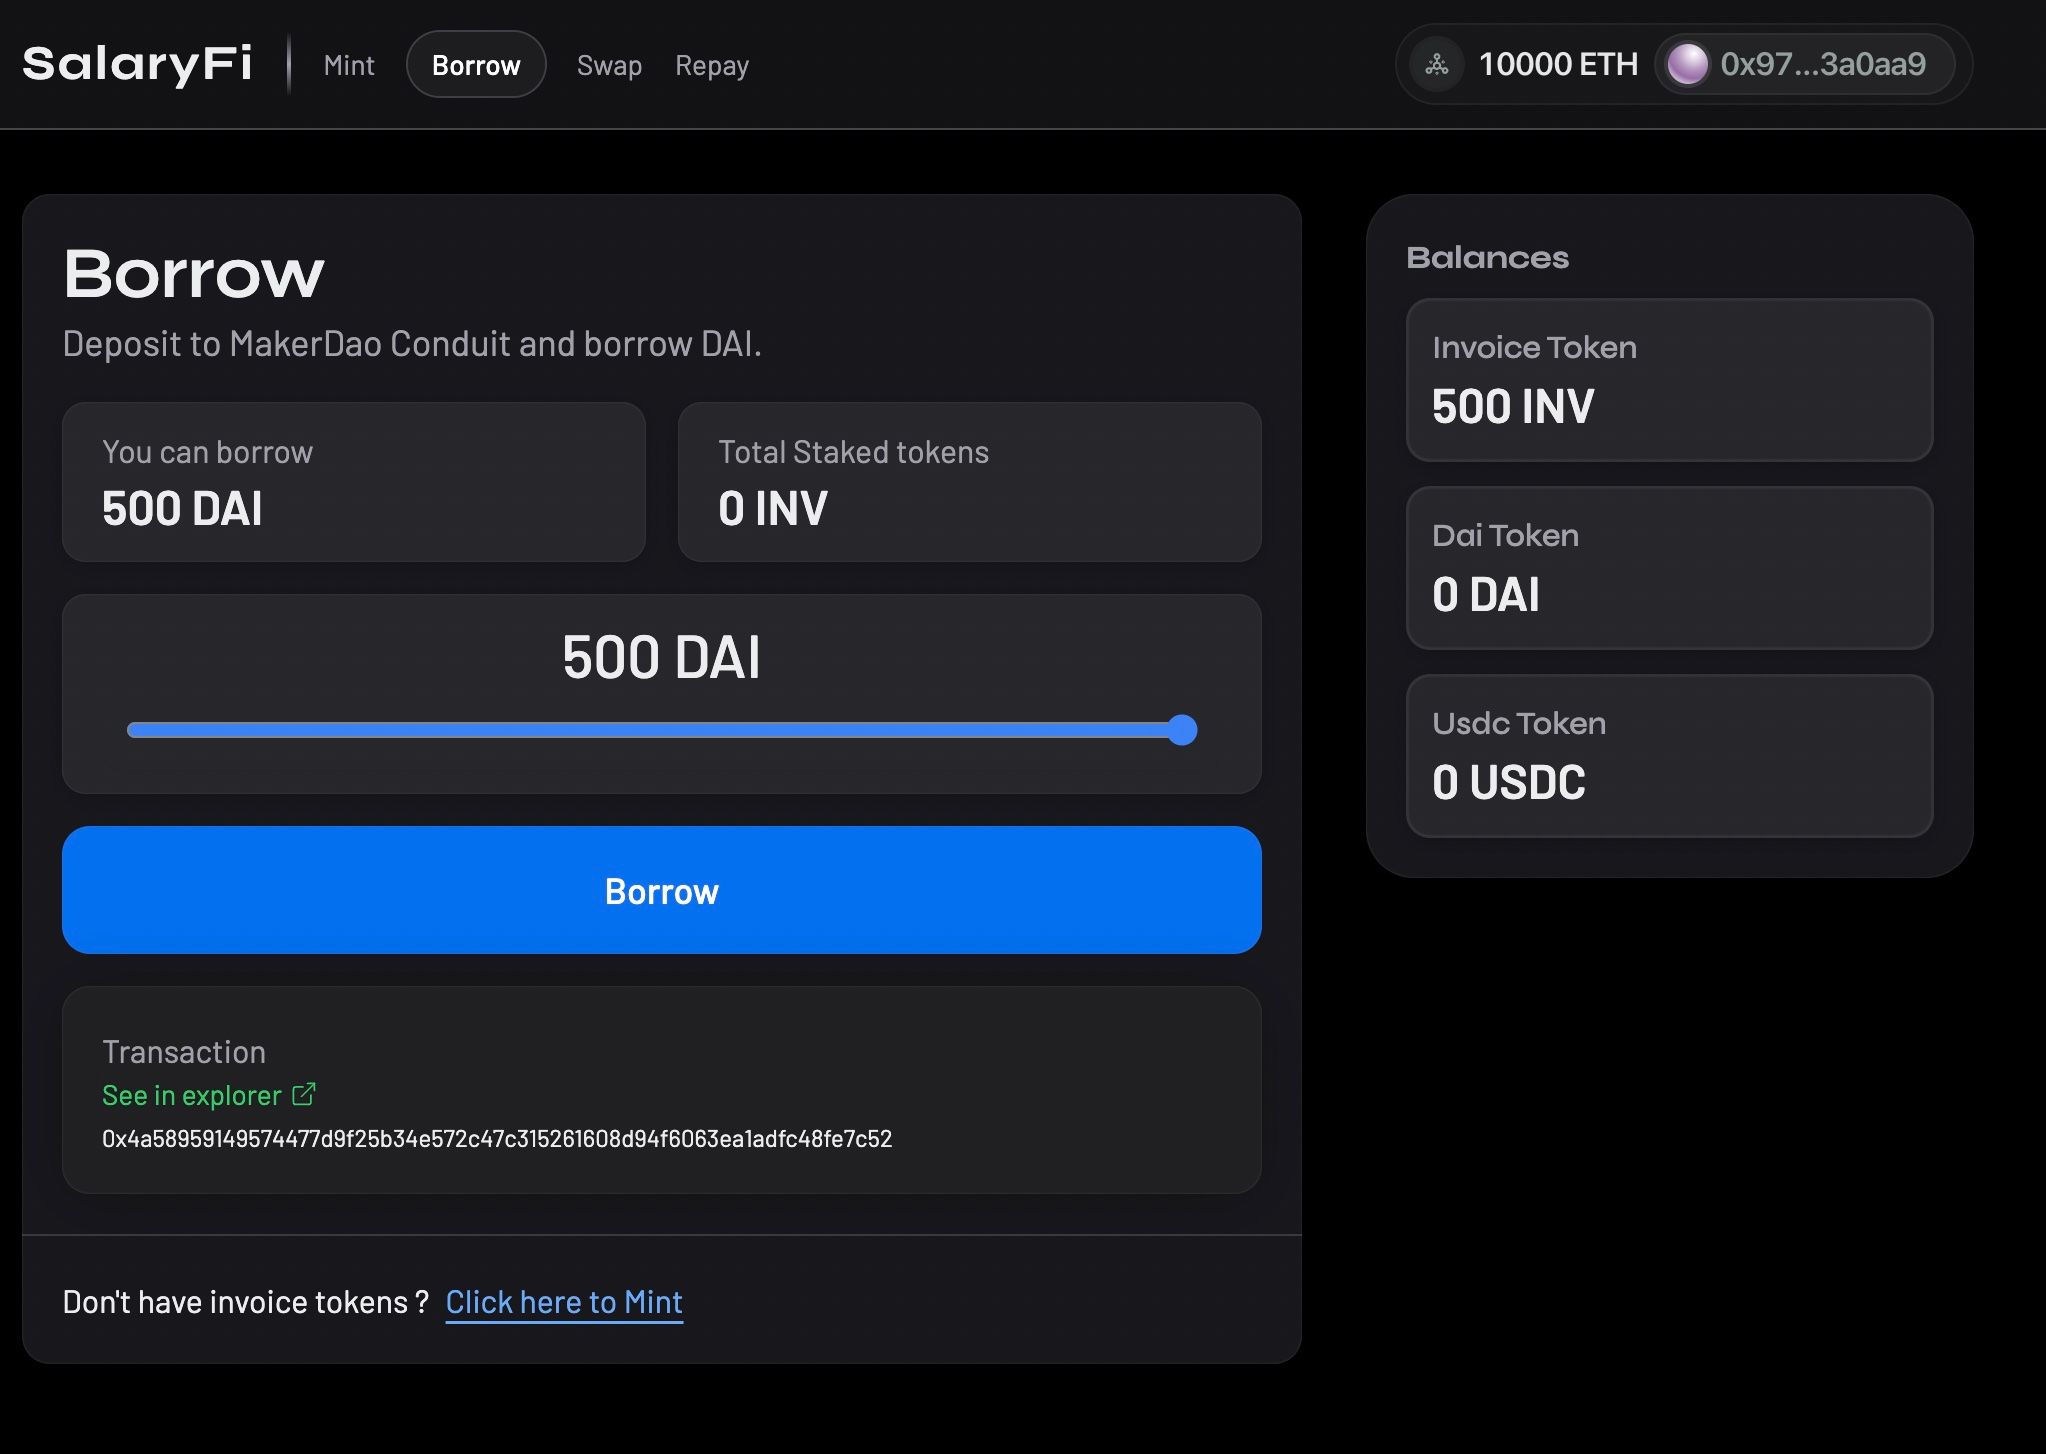Viewport: 2046px width, 1454px height.
Task: Click the ETH balance display icon
Action: 1435,63
